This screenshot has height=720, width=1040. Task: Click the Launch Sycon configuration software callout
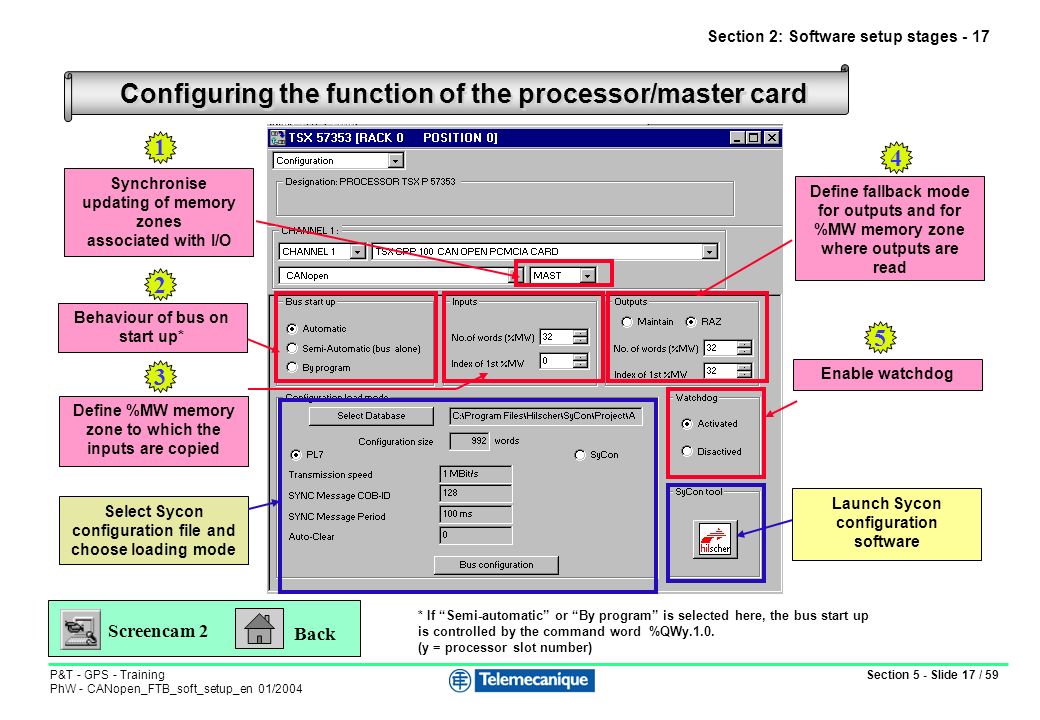(x=886, y=523)
